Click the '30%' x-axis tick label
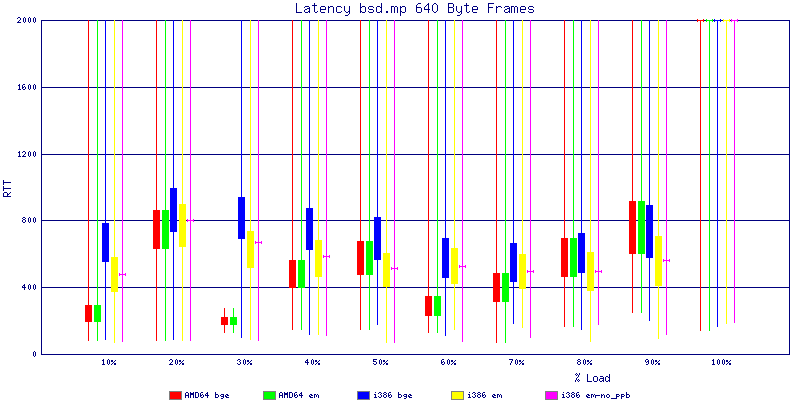 [244, 362]
